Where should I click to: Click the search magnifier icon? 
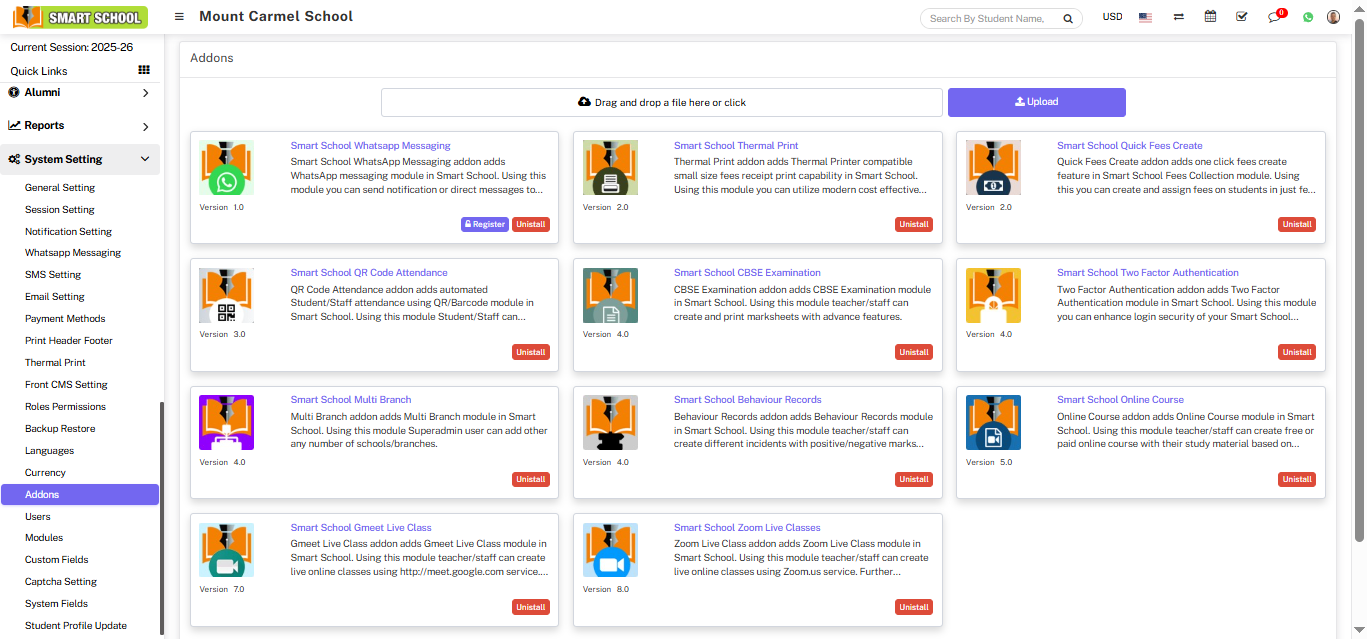pos(1068,19)
